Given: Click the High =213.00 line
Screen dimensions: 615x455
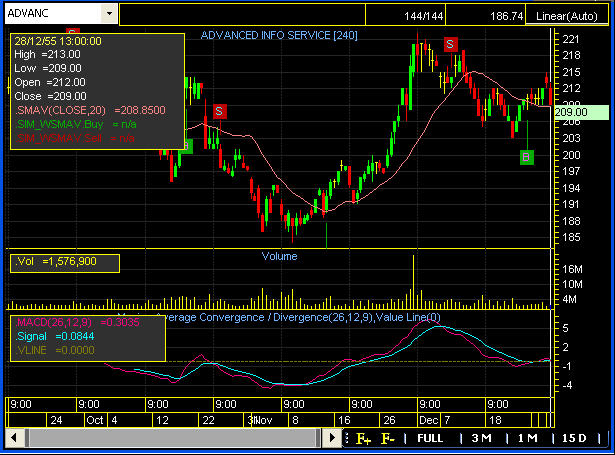Looking at the screenshot, I should (47, 55).
